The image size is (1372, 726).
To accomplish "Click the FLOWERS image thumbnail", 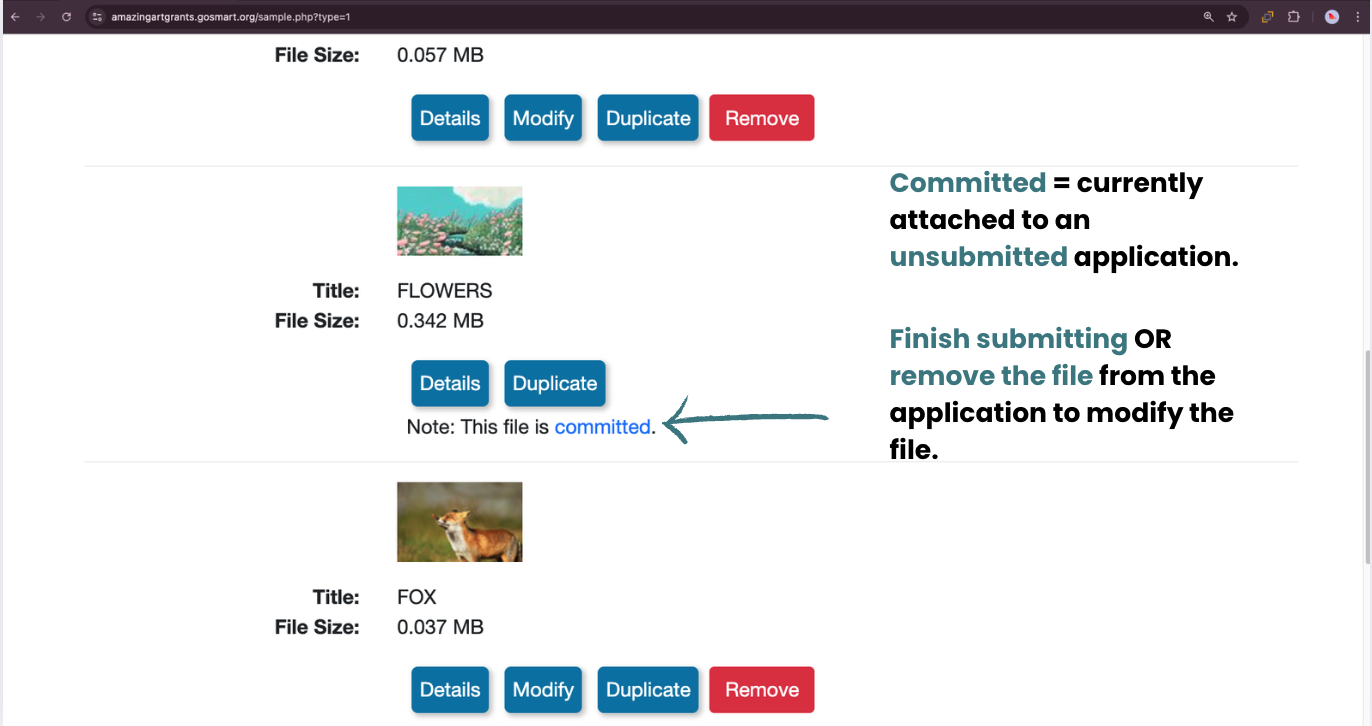I will click(460, 221).
